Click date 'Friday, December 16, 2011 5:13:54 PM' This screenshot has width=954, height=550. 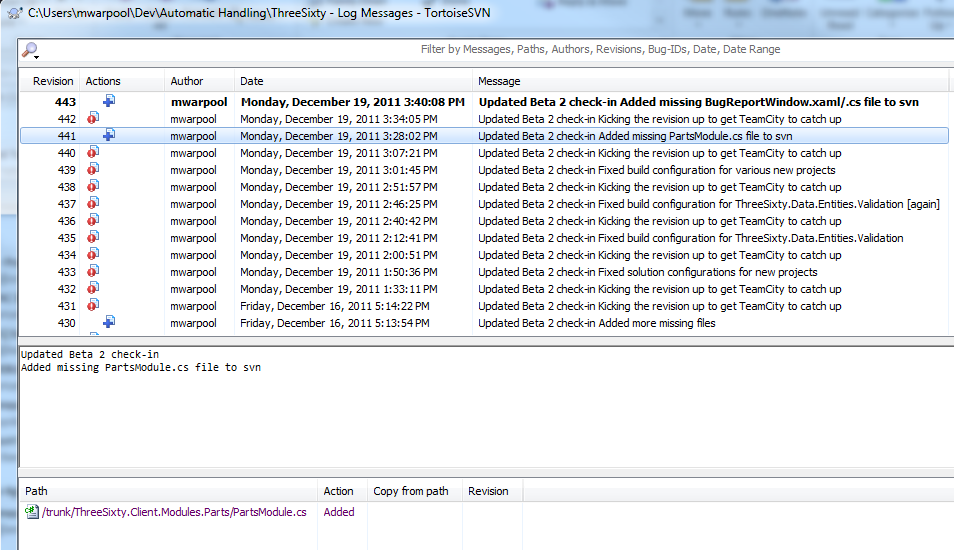(x=335, y=324)
